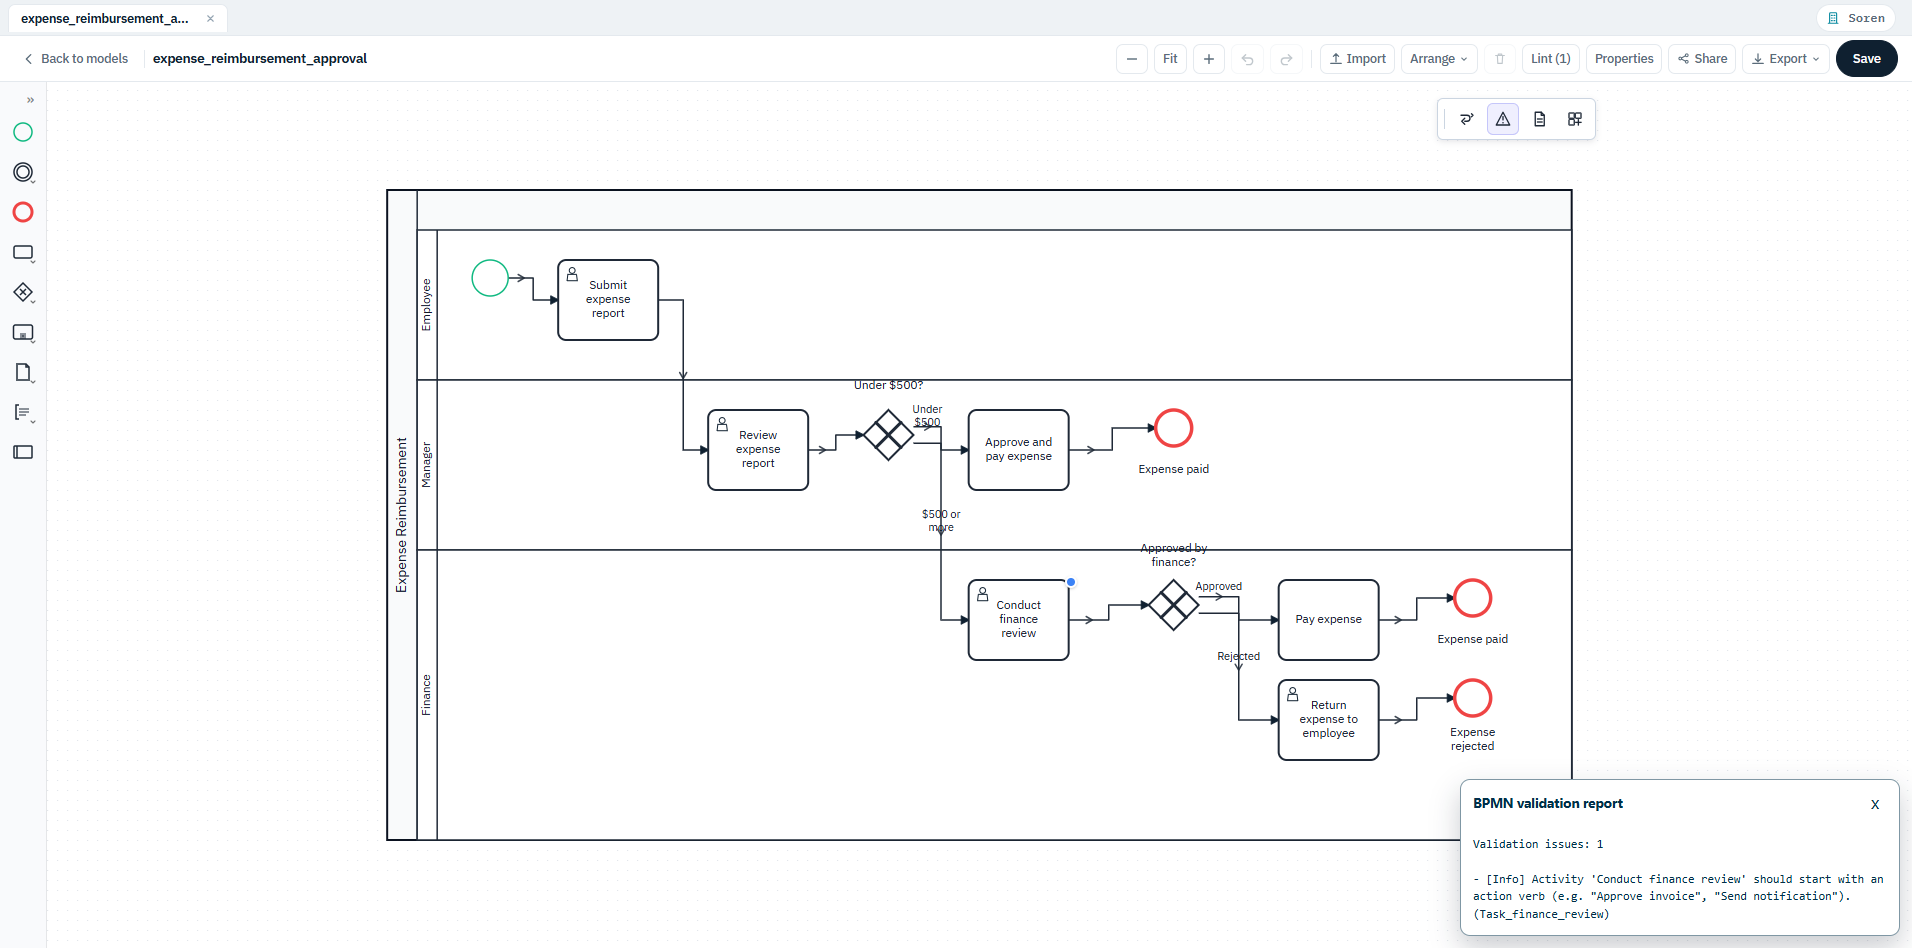Select the red end event tool
Screen dimensions: 1912x948
point(23,212)
